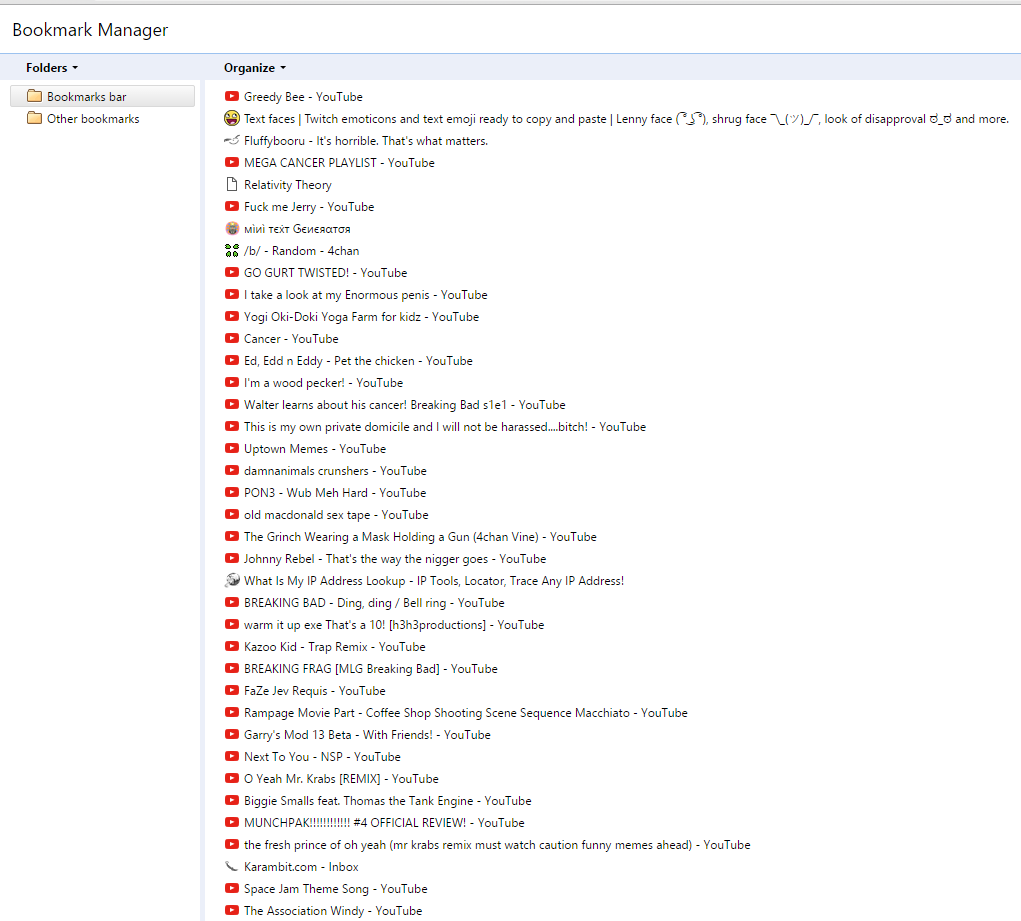This screenshot has height=921, width=1021.
Task: Open the Organize dropdown menu
Action: pyautogui.click(x=255, y=68)
